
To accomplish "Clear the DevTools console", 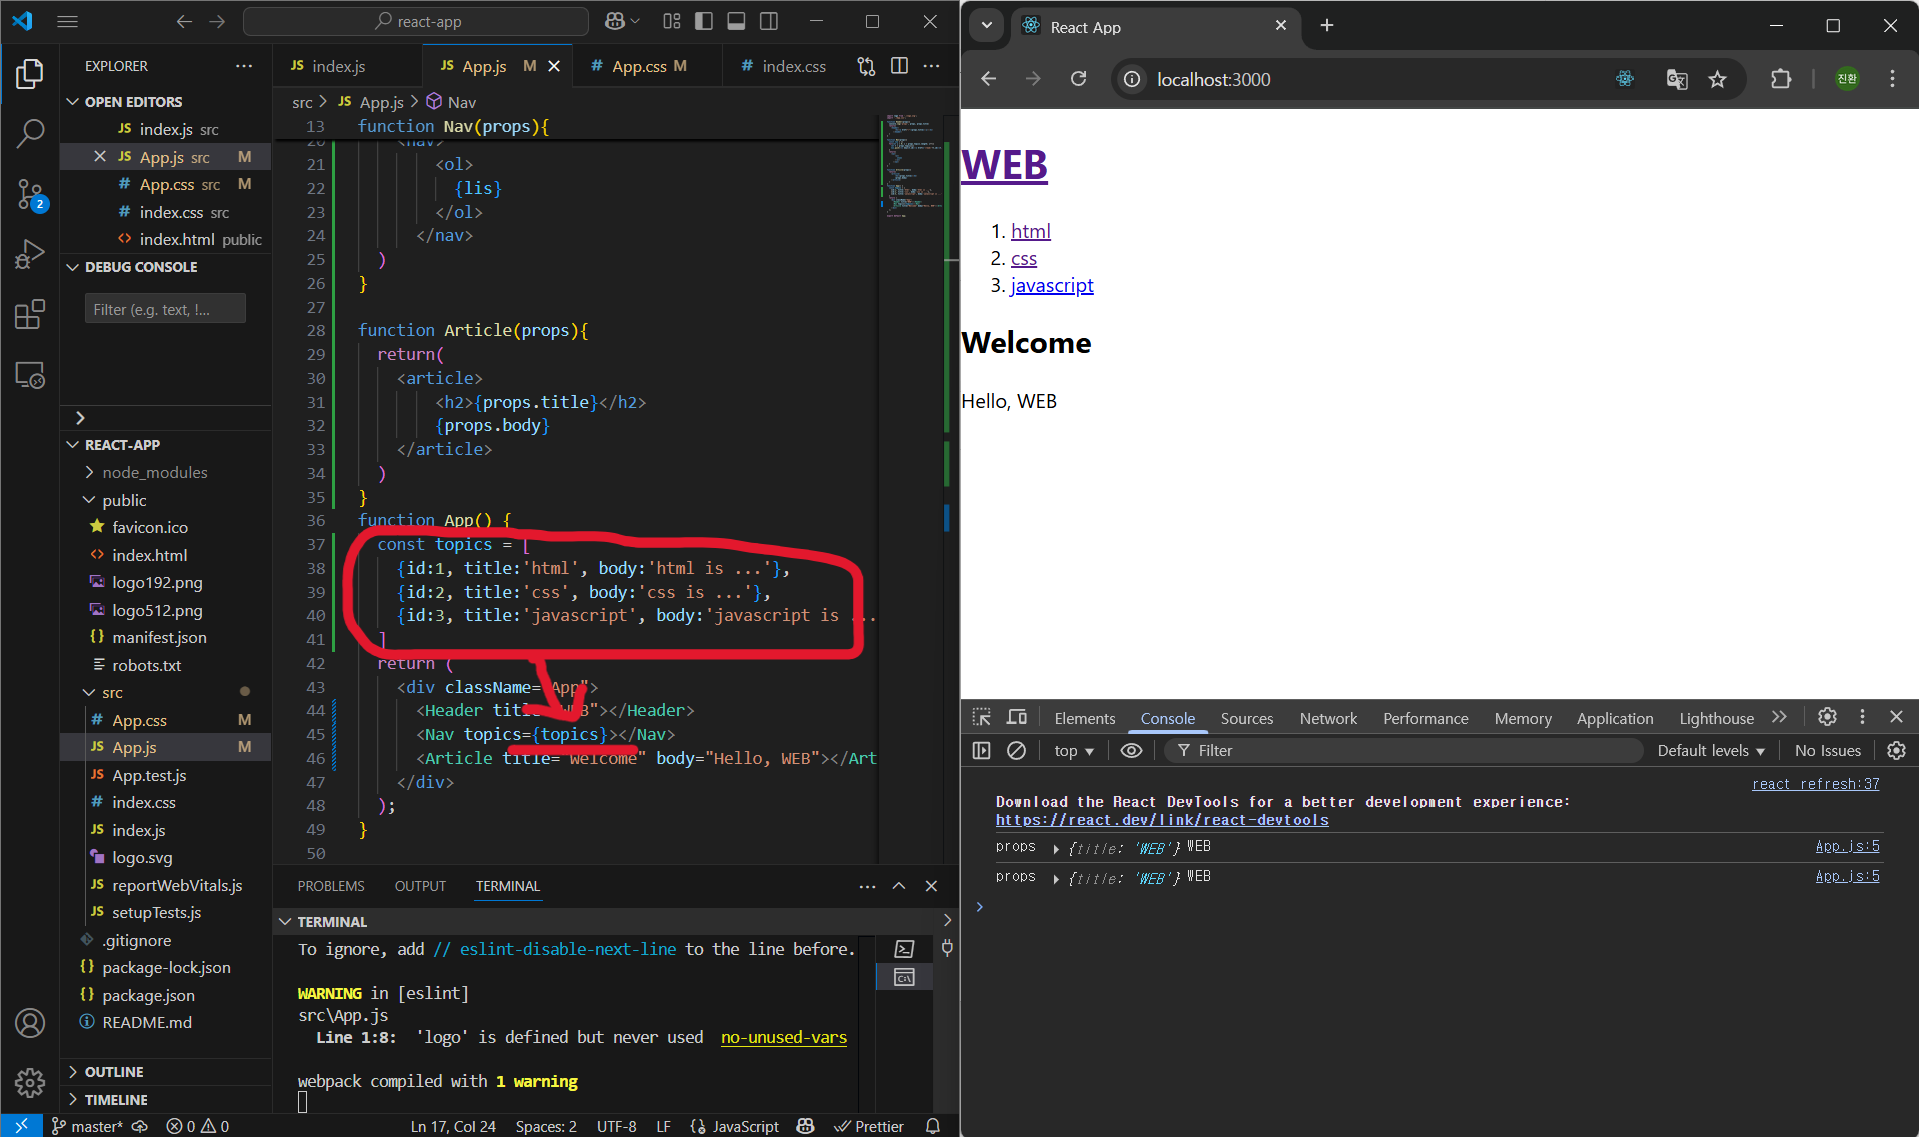I will (x=1016, y=750).
